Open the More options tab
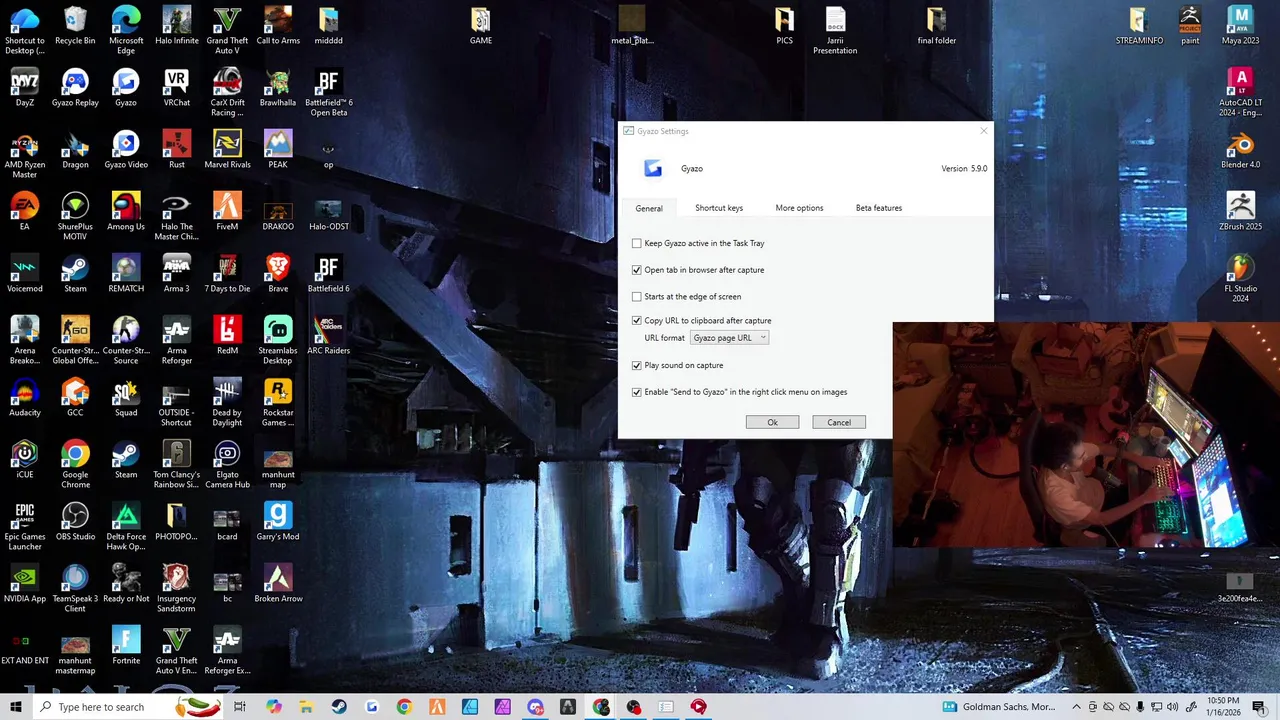Image resolution: width=1280 pixels, height=720 pixels. tap(799, 208)
